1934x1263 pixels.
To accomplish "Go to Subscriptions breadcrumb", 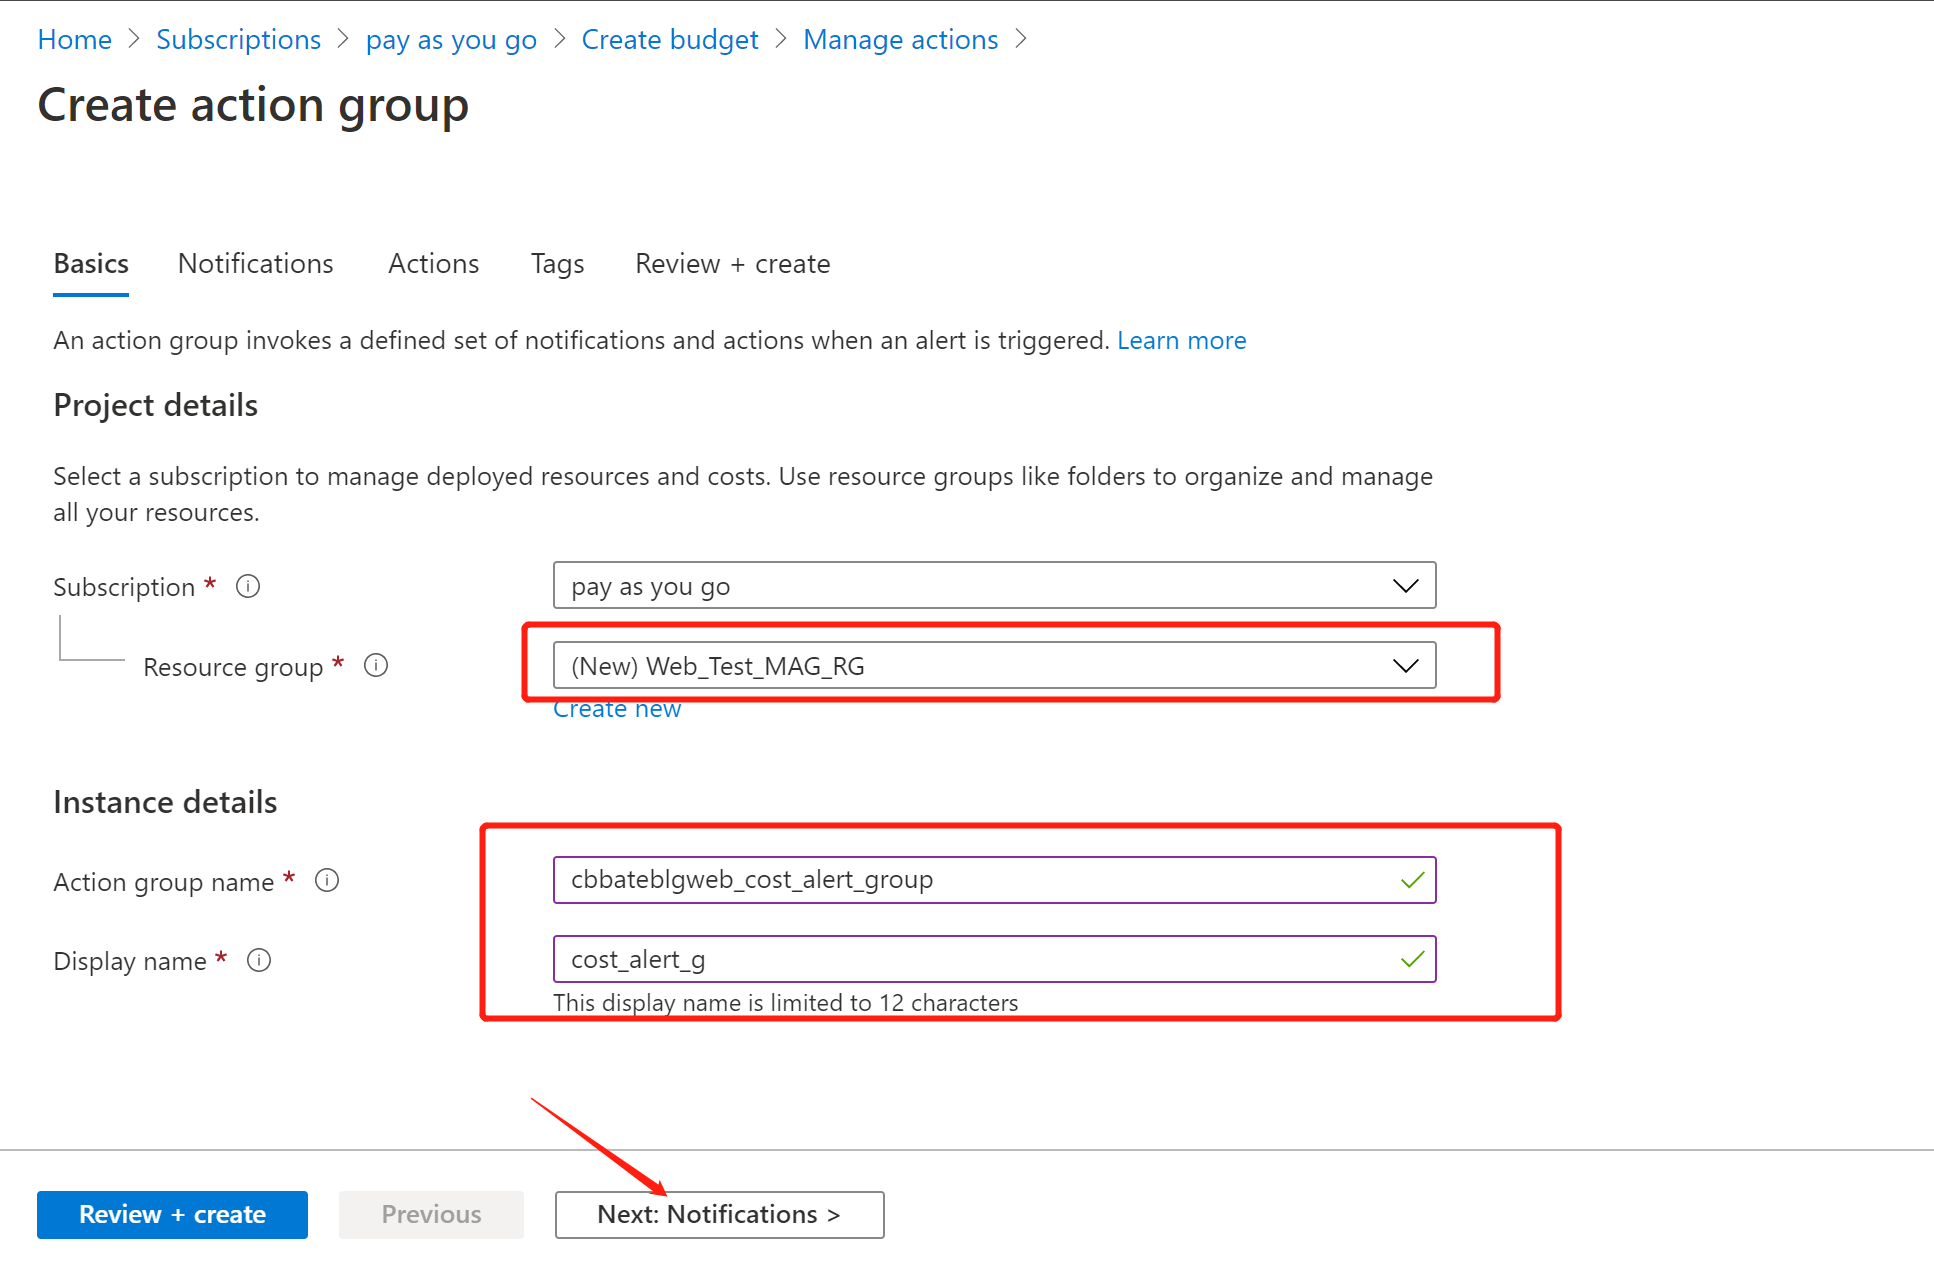I will coord(238,40).
